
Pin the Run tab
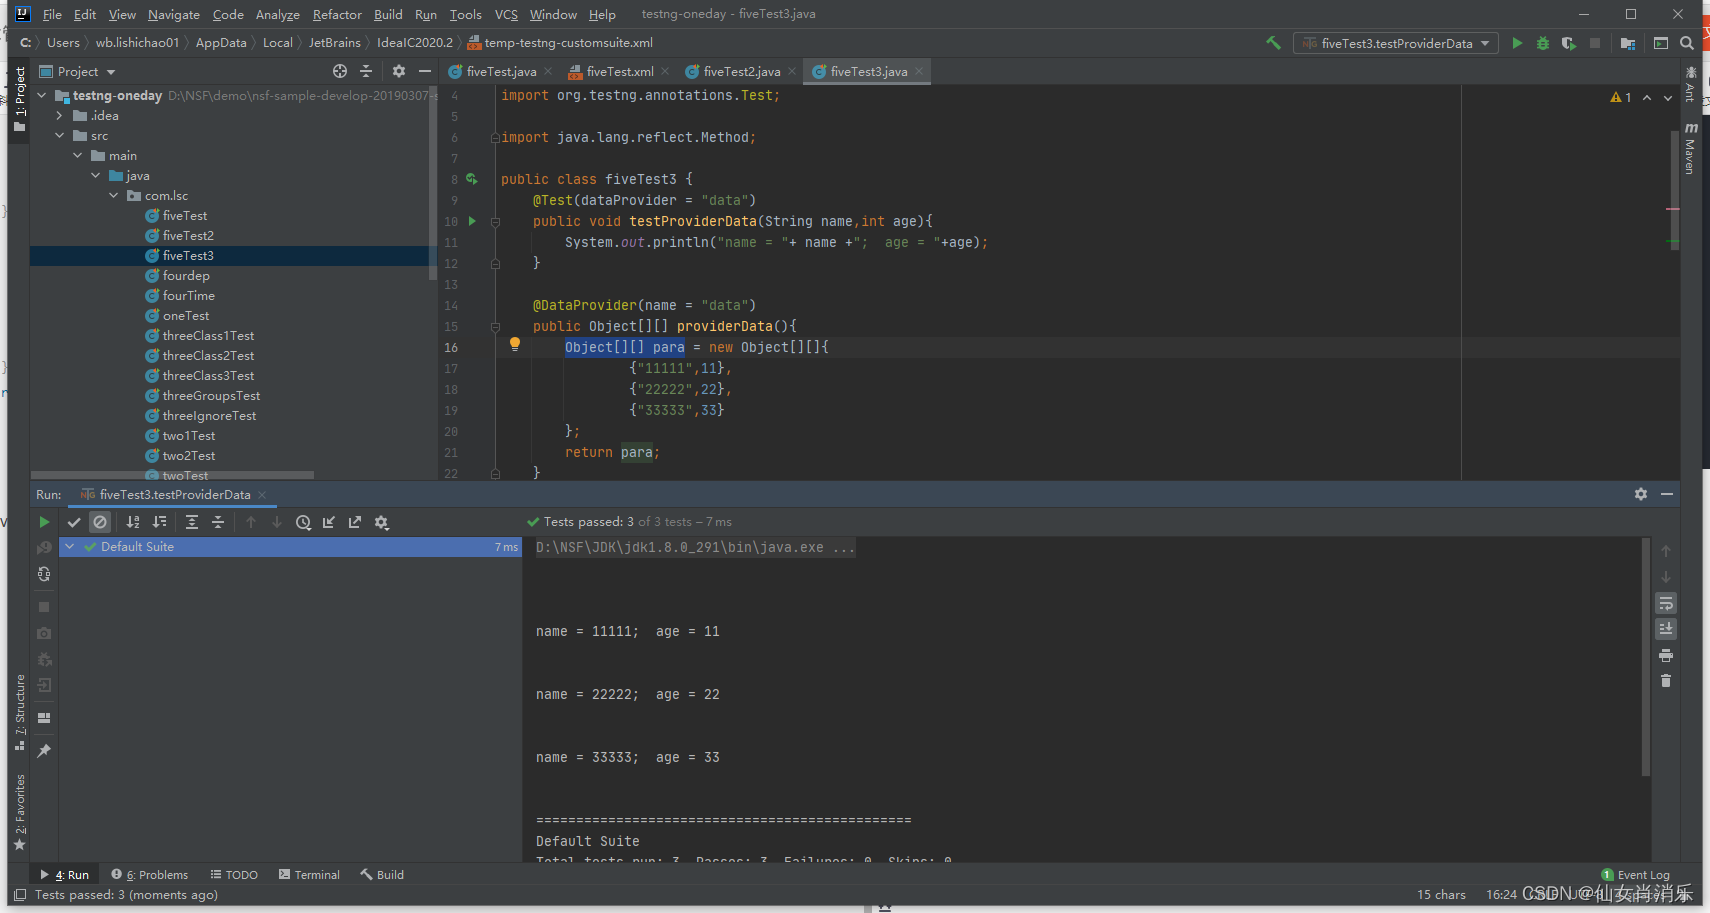pos(44,751)
